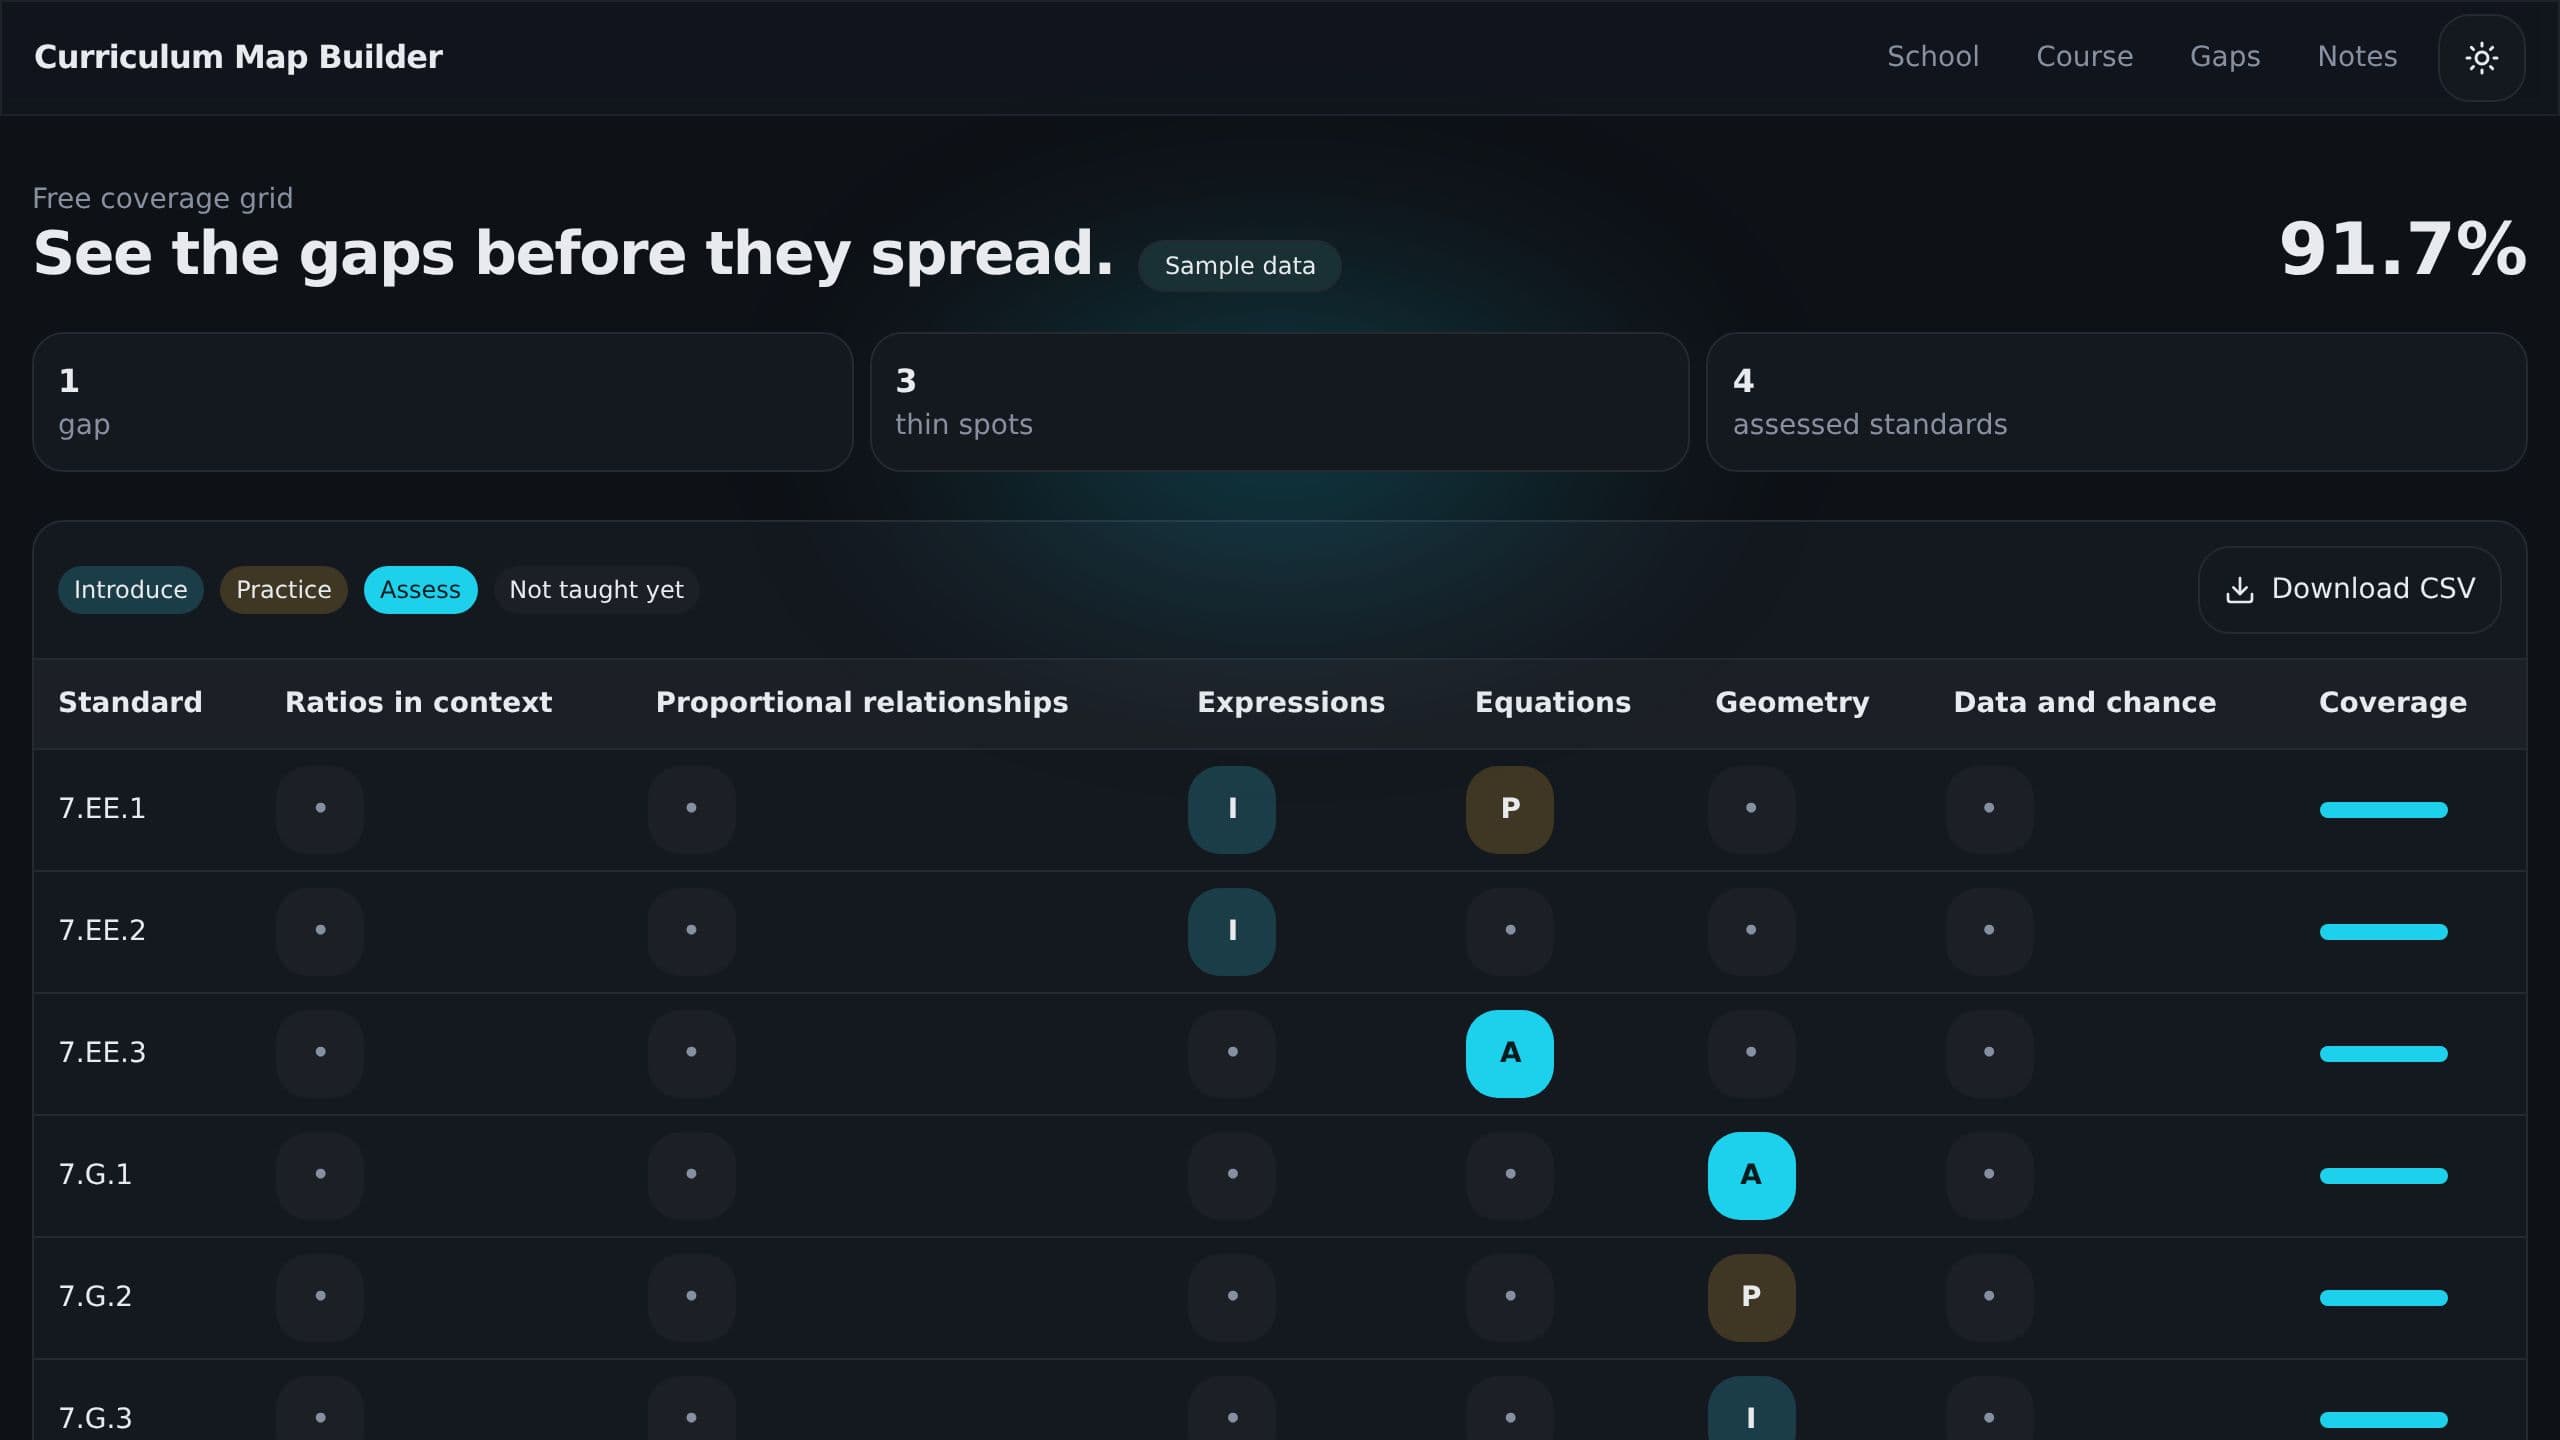This screenshot has height=1440, width=2560.
Task: Click the Course nav link
Action: click(x=2084, y=57)
